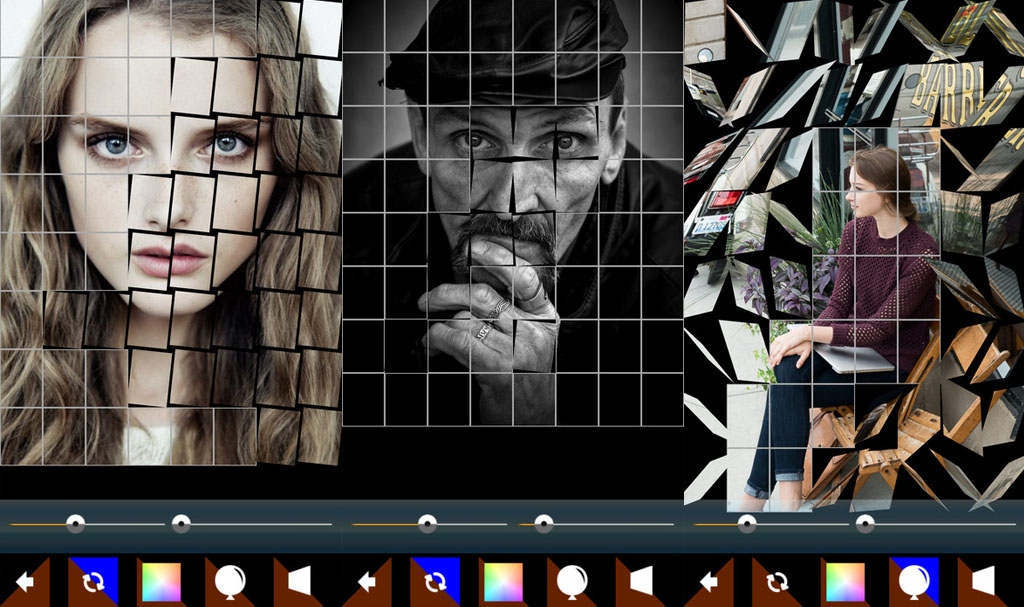Click the black-and-white man photo preview
Viewport: 1024px width, 607px height.
[512, 215]
